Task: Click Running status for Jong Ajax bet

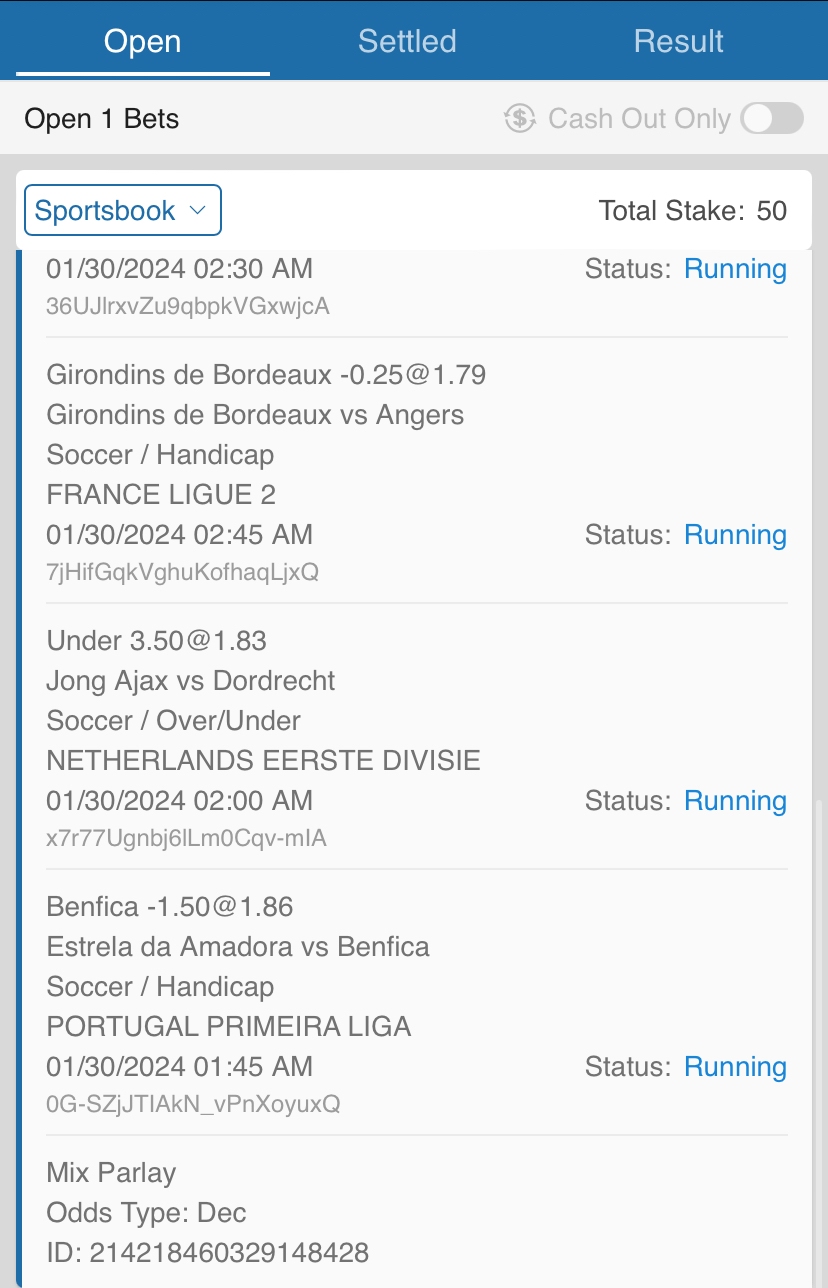Action: (x=735, y=801)
